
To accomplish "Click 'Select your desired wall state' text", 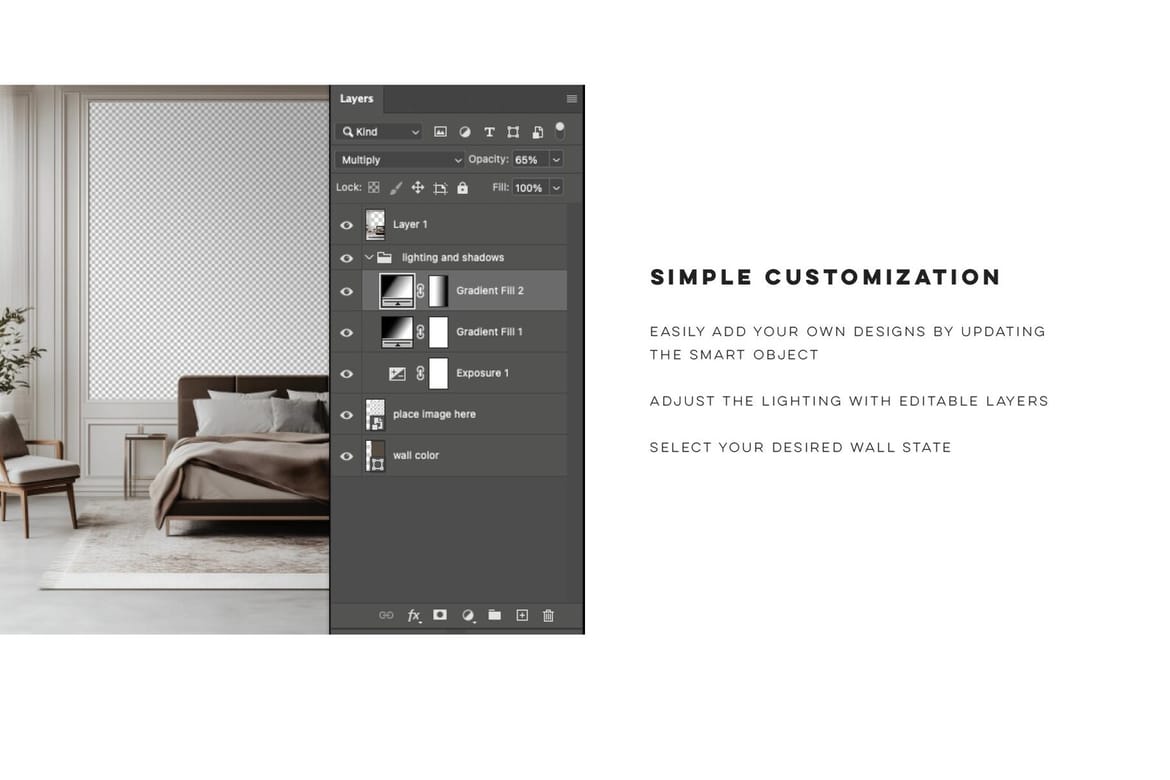I will [801, 448].
